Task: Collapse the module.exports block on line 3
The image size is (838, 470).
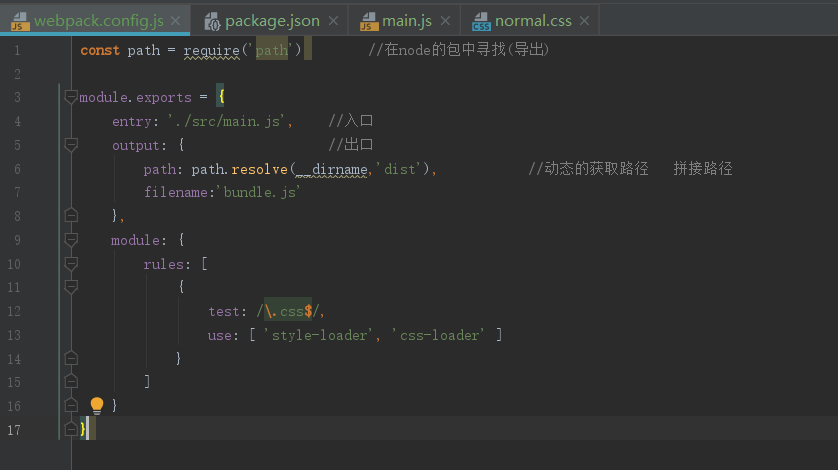Action: tap(71, 97)
